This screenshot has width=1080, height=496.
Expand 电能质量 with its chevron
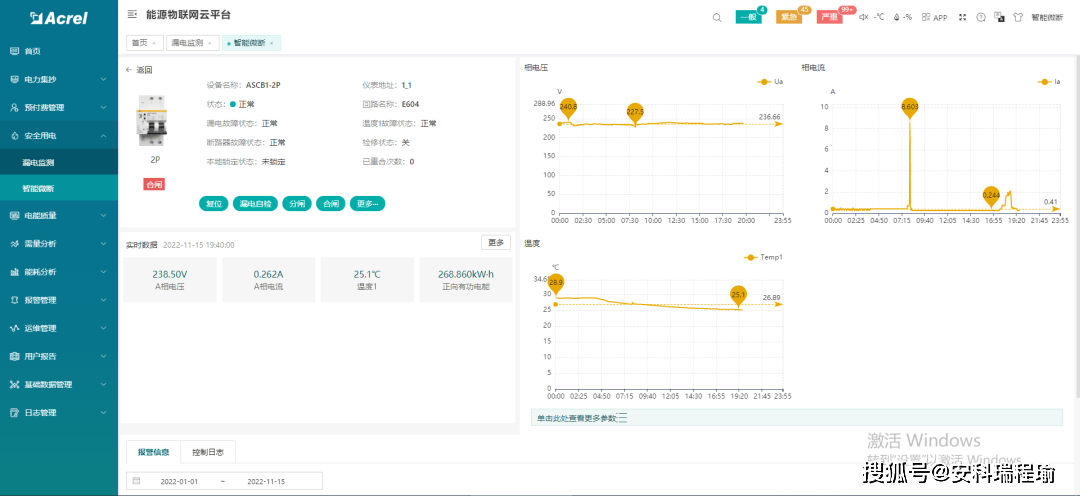(x=103, y=216)
